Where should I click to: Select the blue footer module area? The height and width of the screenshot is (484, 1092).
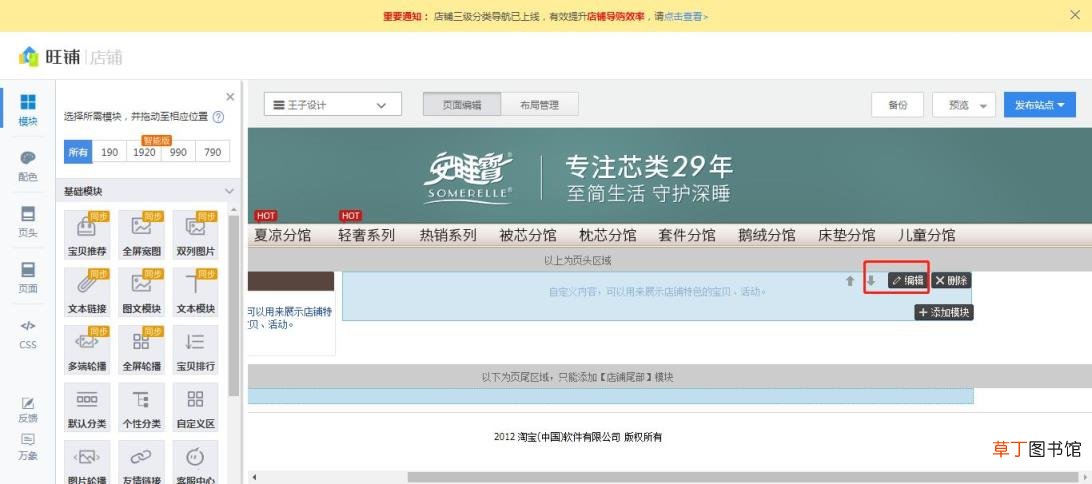click(x=611, y=396)
